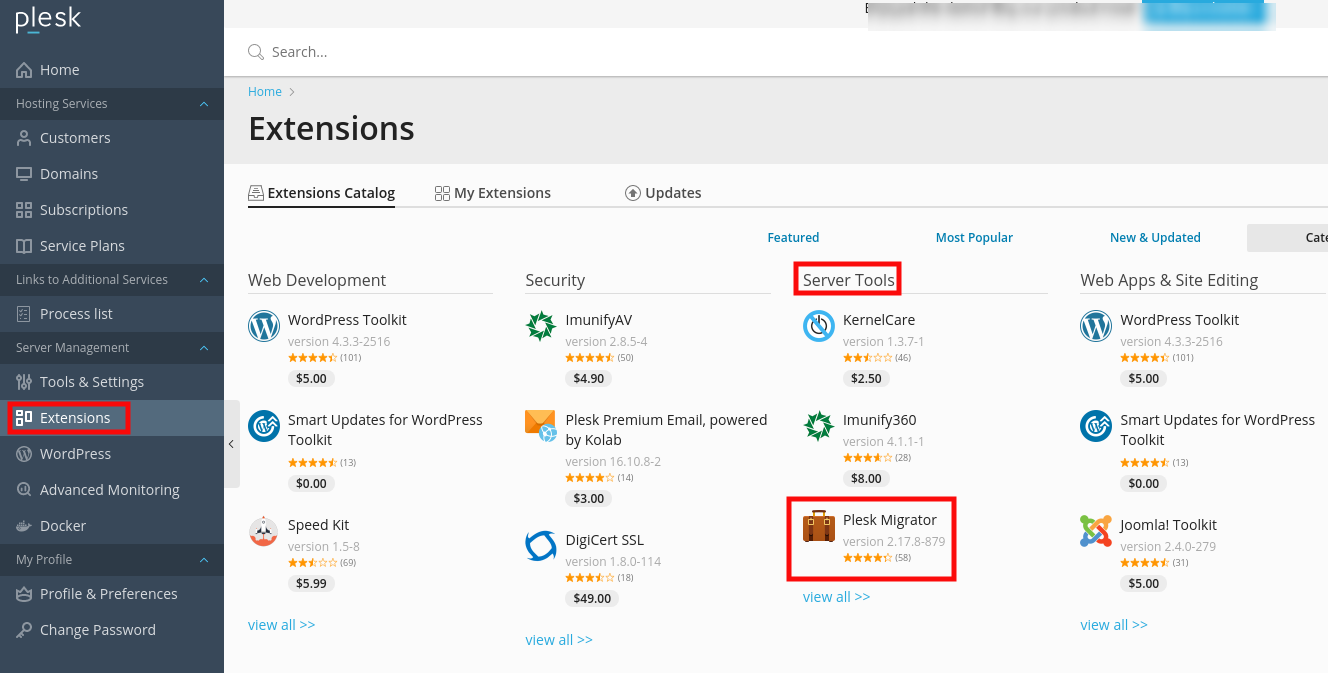
Task: Open Subscriptions in the sidebar
Action: [x=112, y=210]
